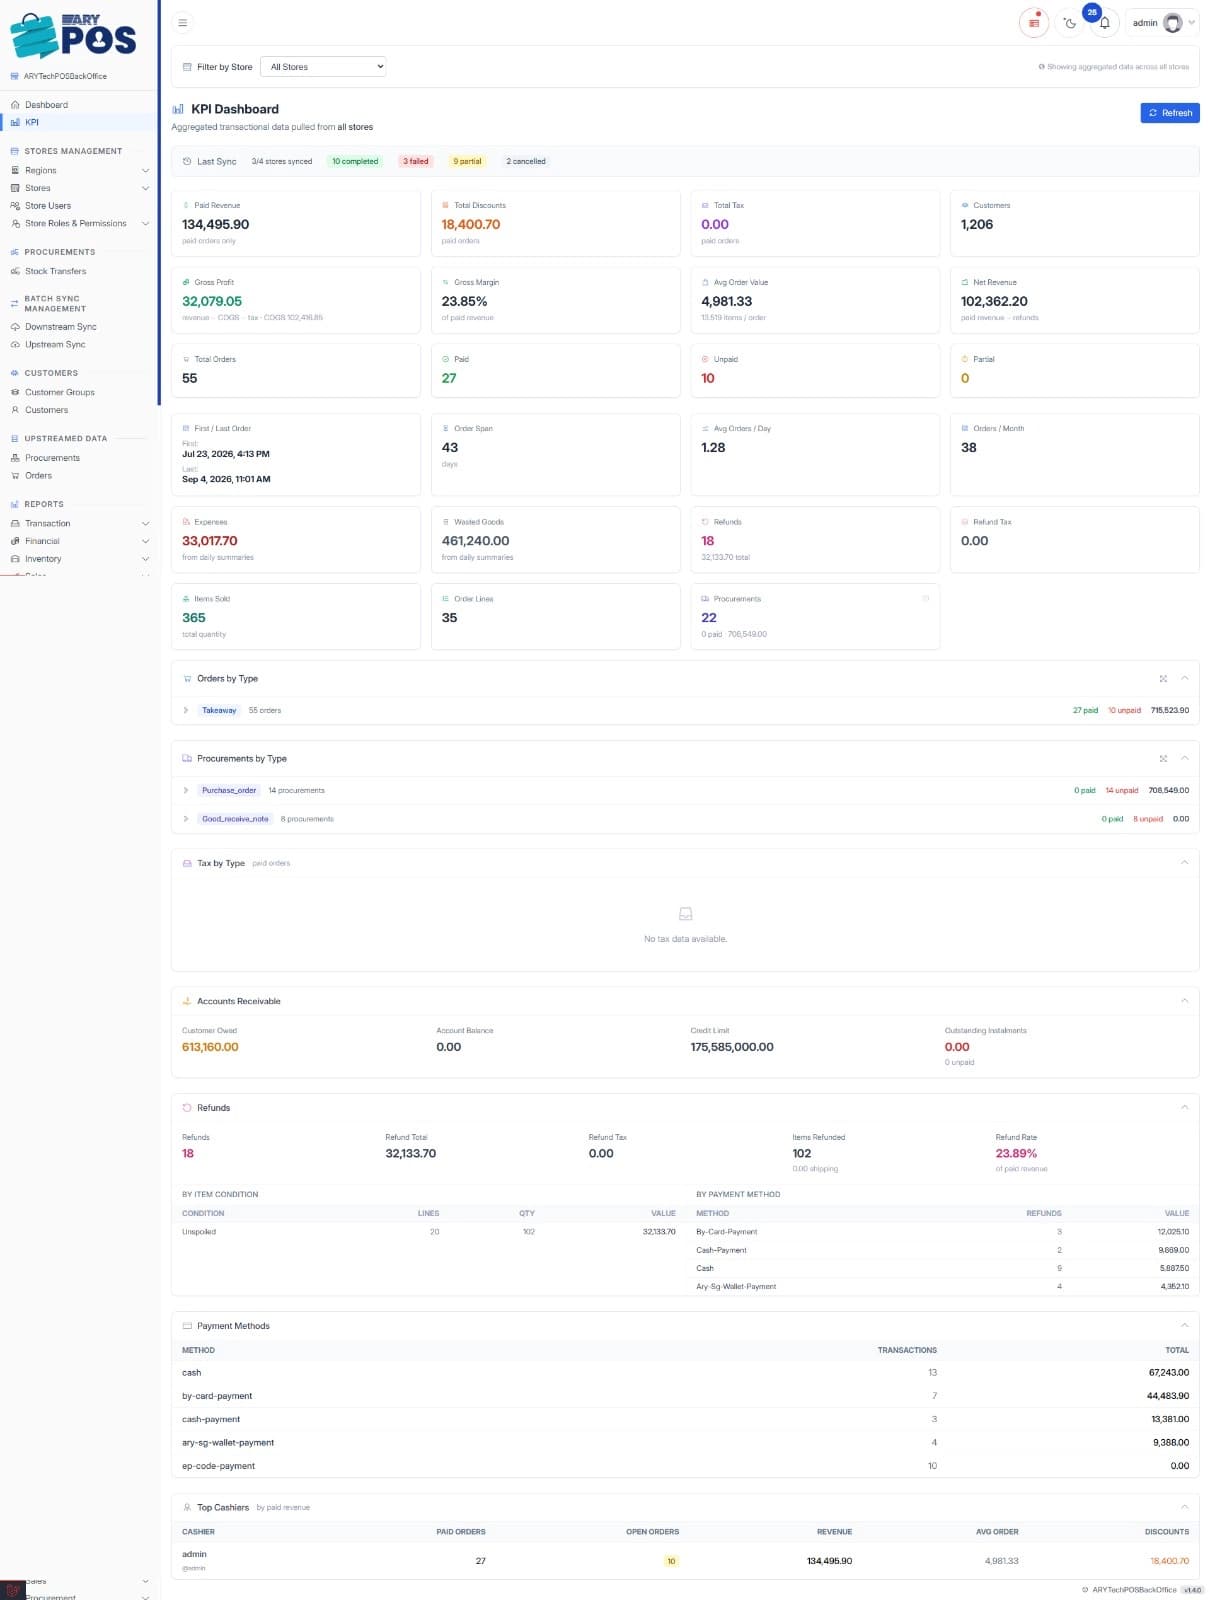Click the 3 failed sync badge
The image size is (1210, 1600).
tap(416, 161)
